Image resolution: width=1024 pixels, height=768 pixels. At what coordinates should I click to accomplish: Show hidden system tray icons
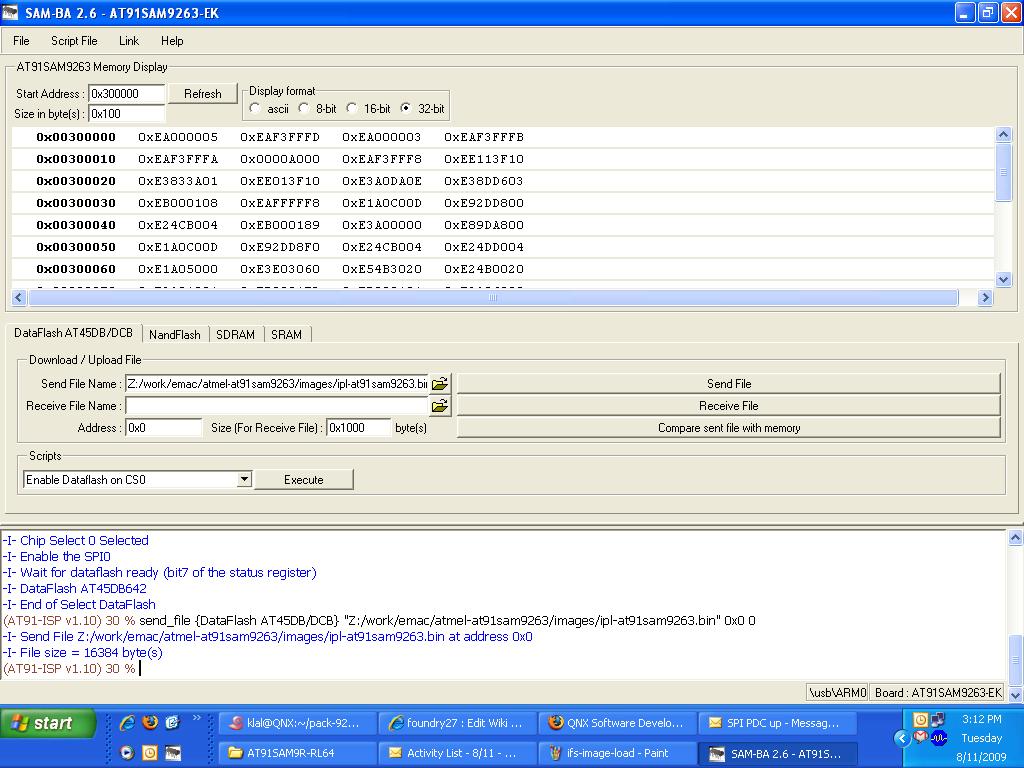(901, 738)
